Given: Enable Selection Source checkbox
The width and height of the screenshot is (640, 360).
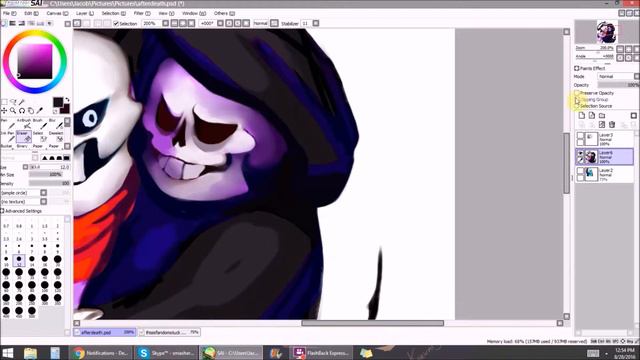Looking at the screenshot, I should tap(577, 106).
